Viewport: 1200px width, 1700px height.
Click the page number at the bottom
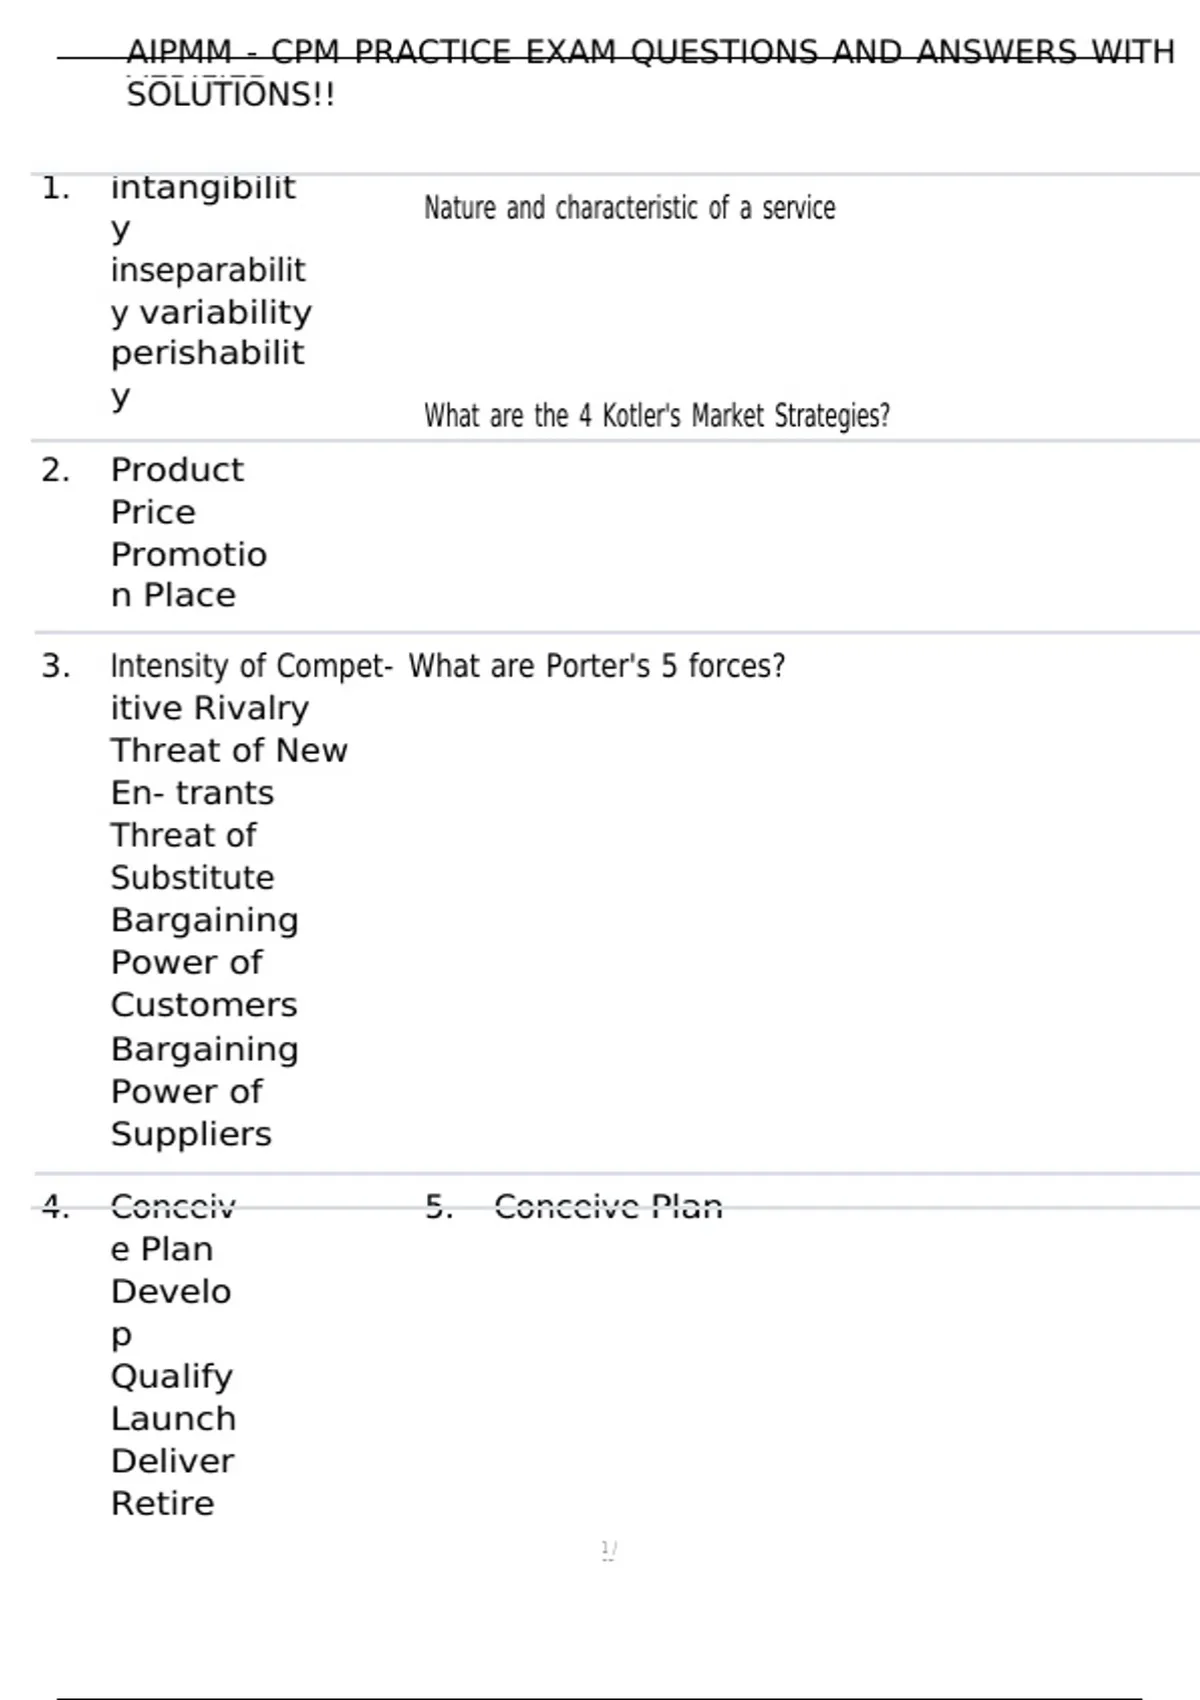608,1550
